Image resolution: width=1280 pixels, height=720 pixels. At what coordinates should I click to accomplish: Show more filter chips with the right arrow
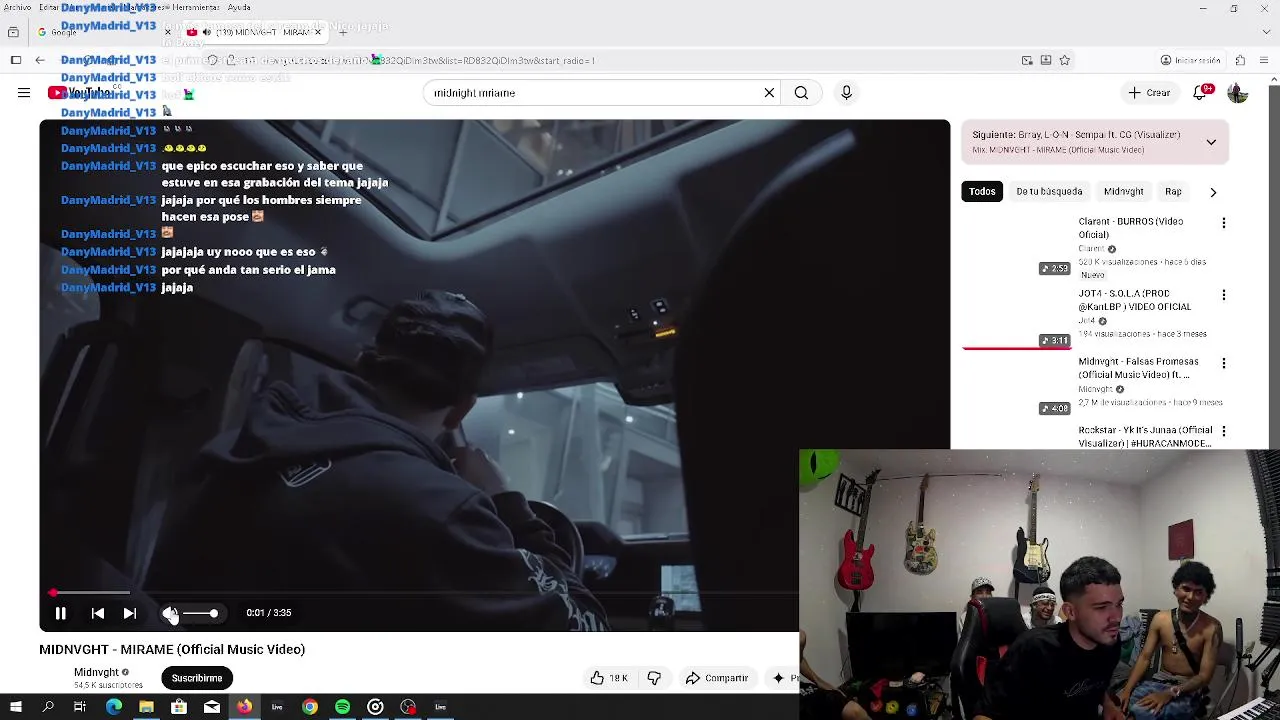[1213, 192]
